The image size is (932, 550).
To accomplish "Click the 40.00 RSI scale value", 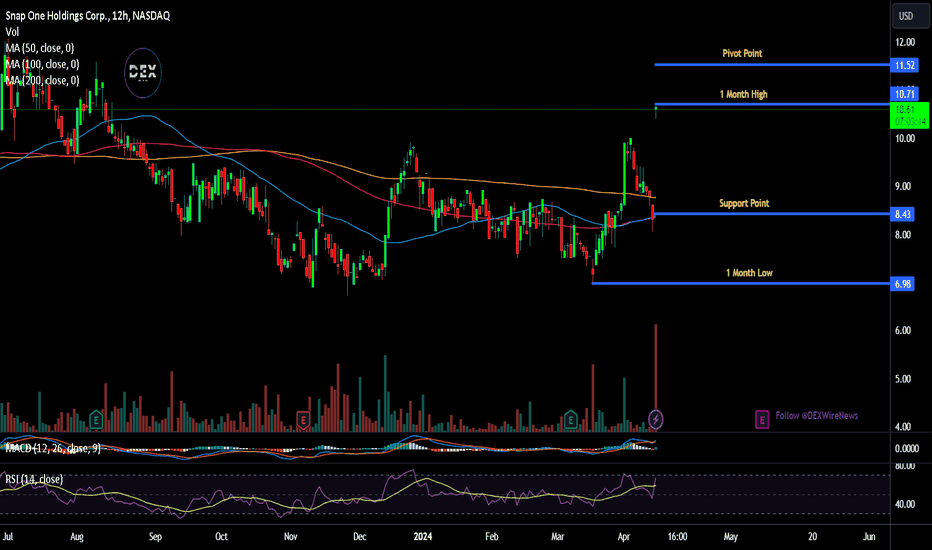I will 905,504.
